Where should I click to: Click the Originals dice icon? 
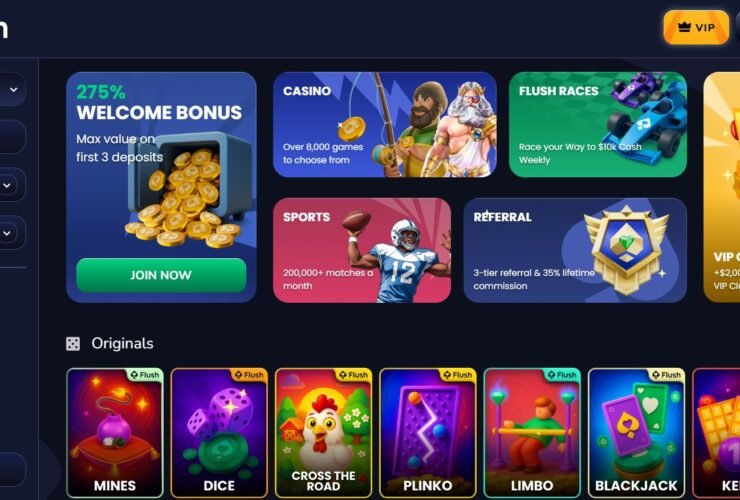[x=73, y=344]
